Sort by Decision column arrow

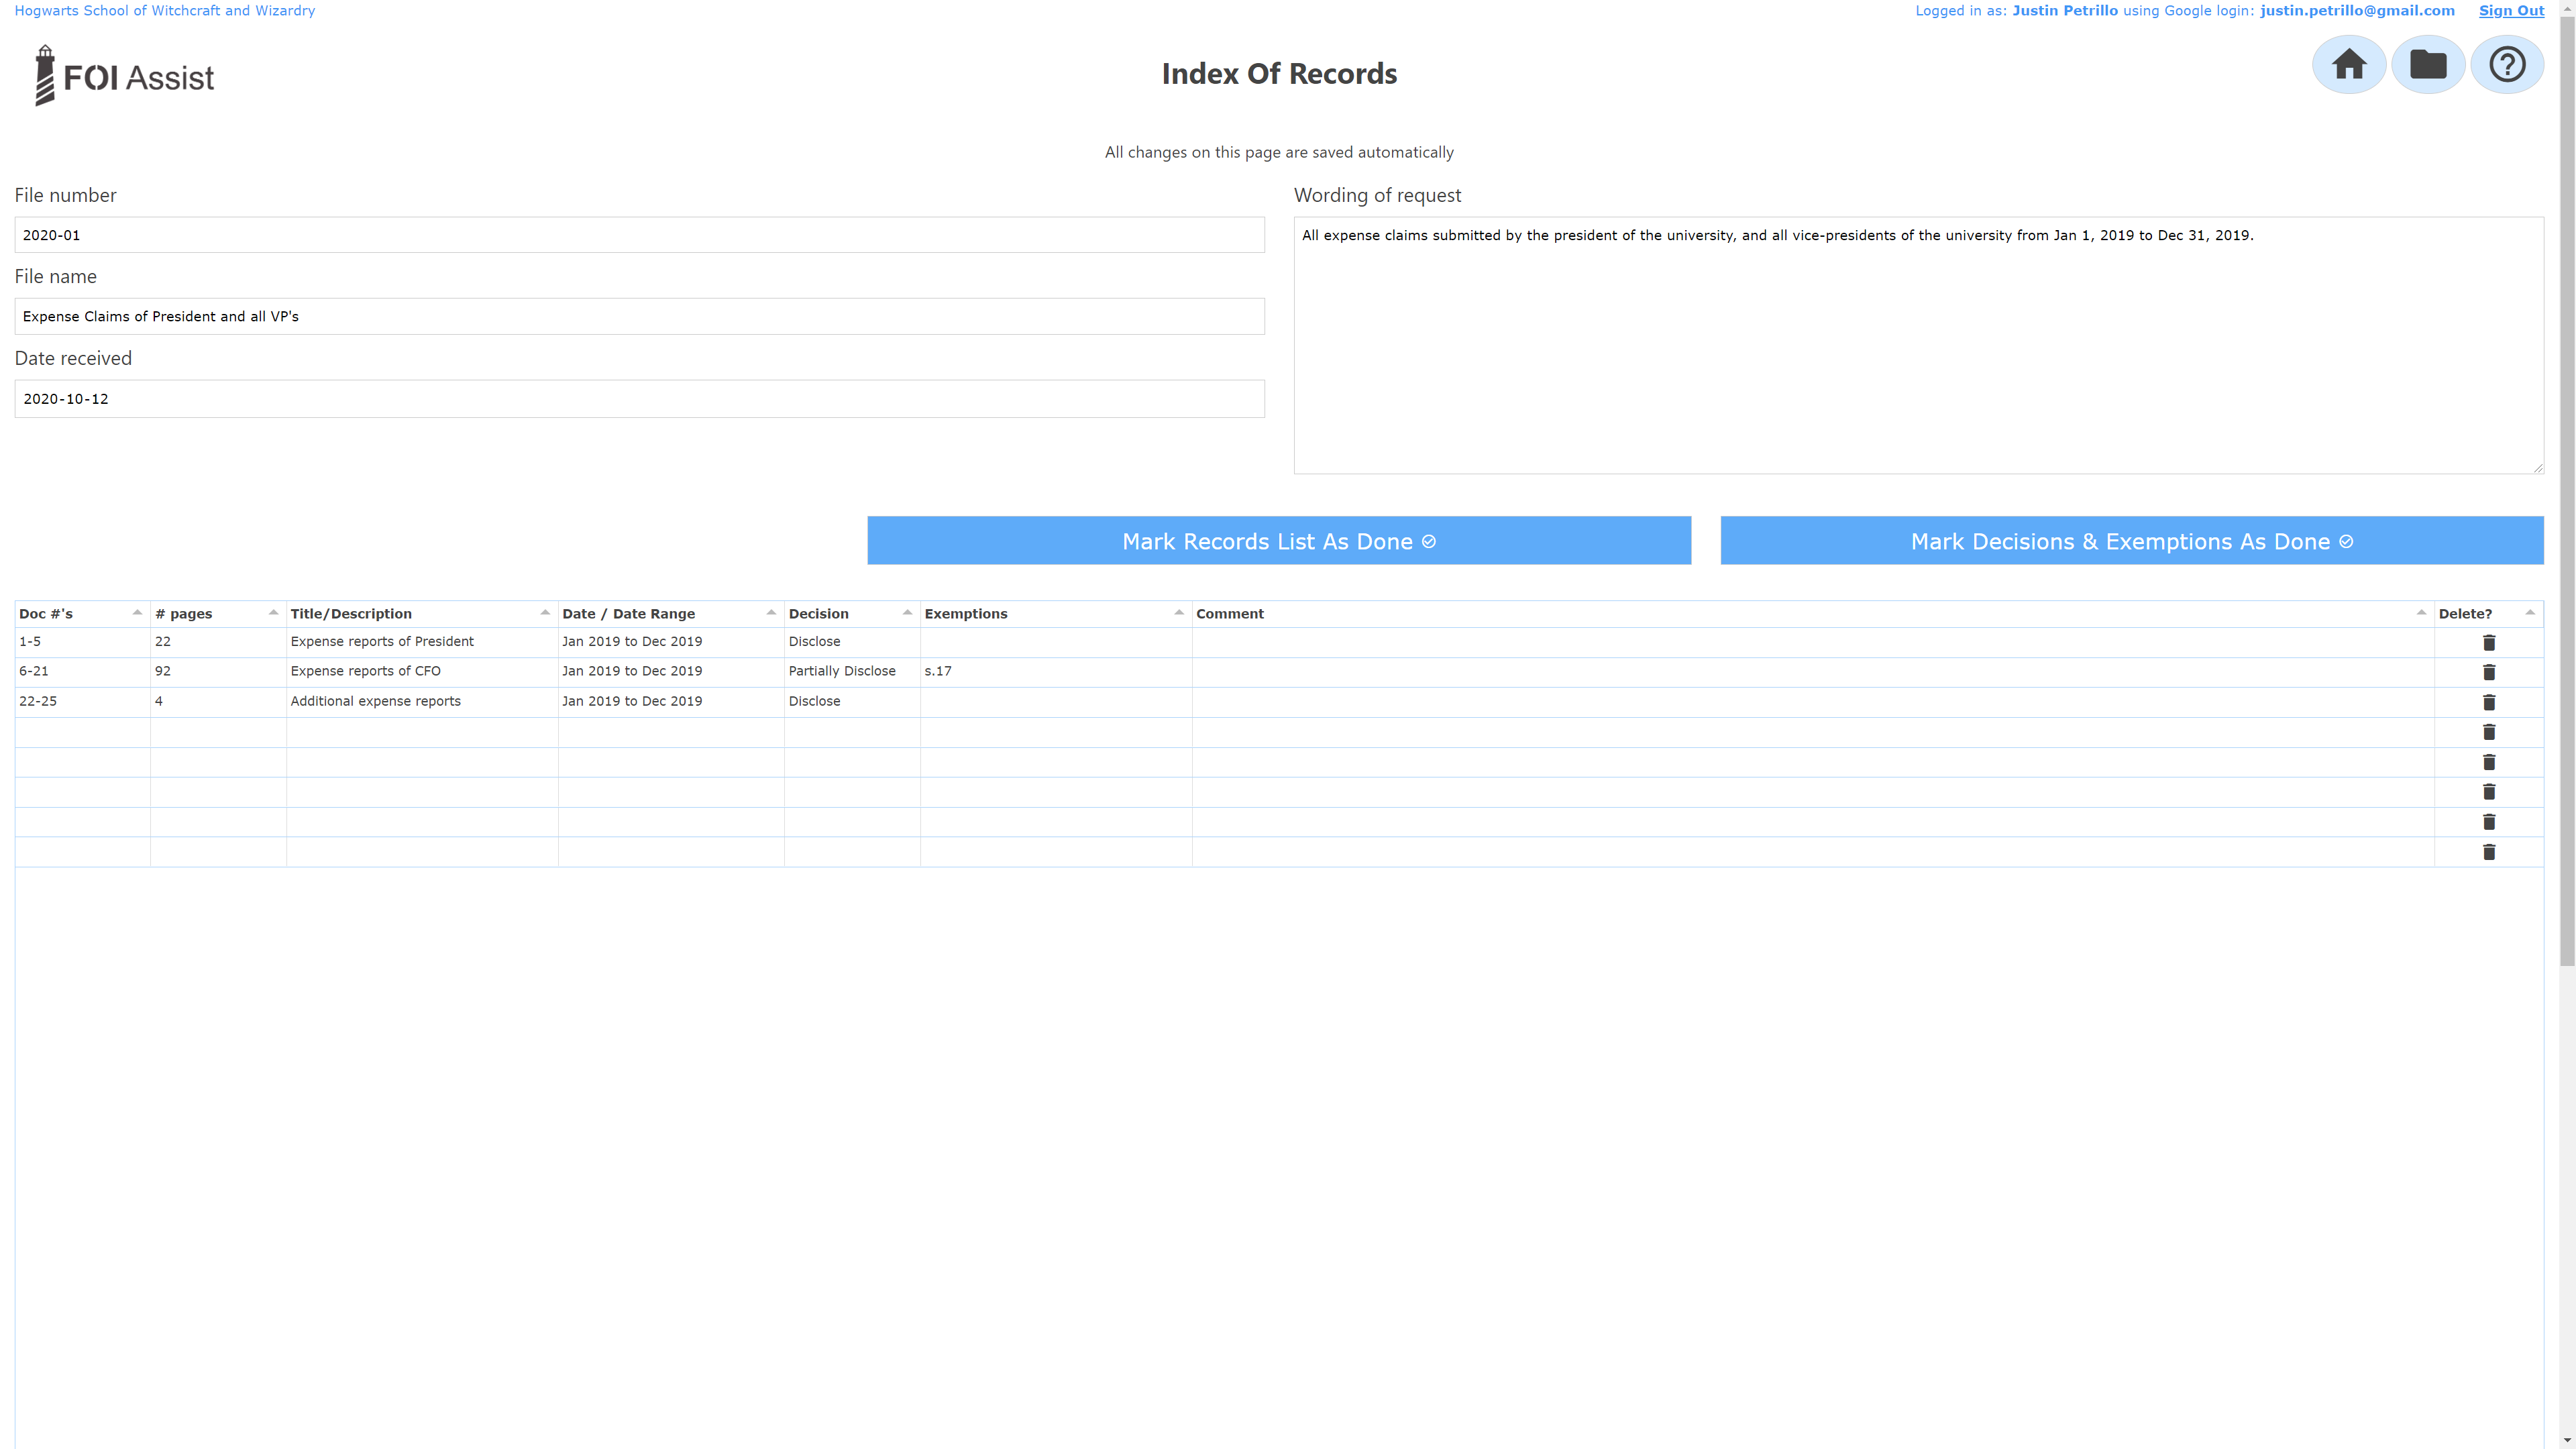pos(907,613)
